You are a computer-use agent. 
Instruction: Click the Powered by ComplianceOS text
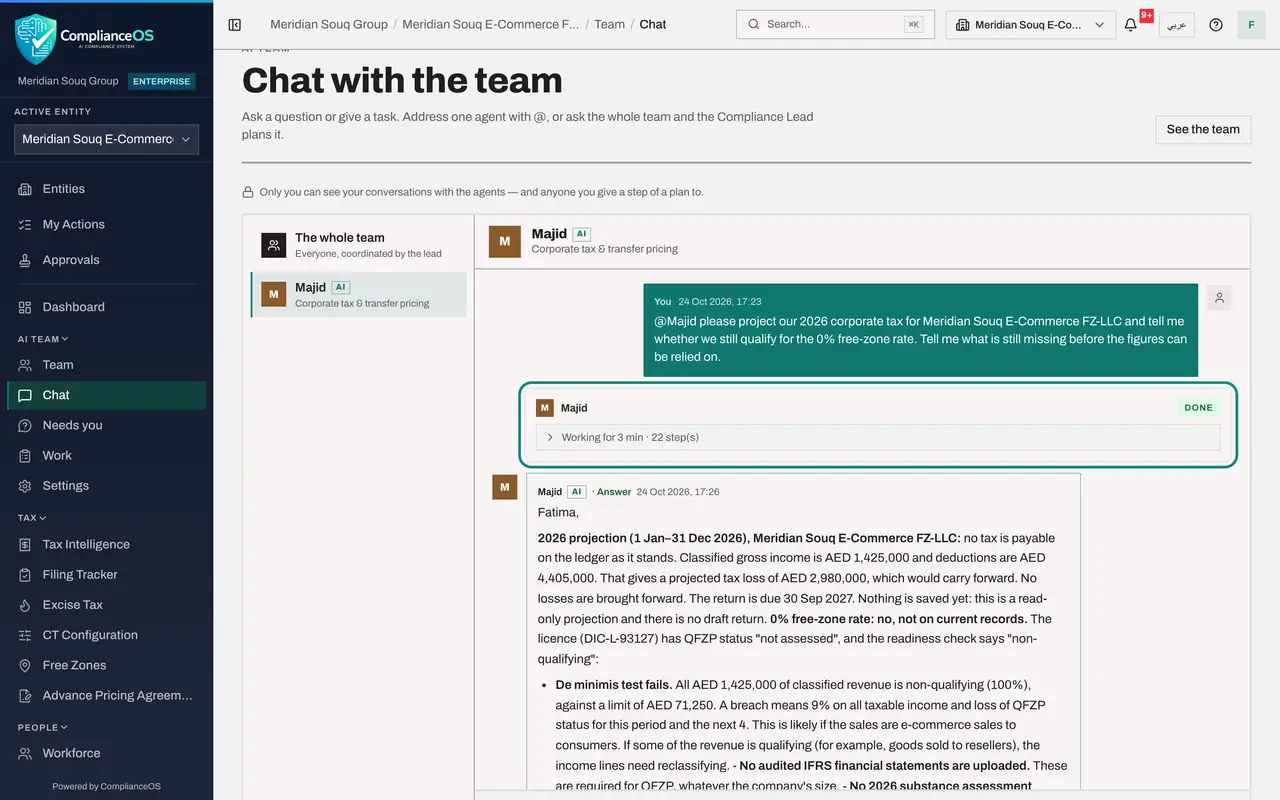click(x=106, y=786)
